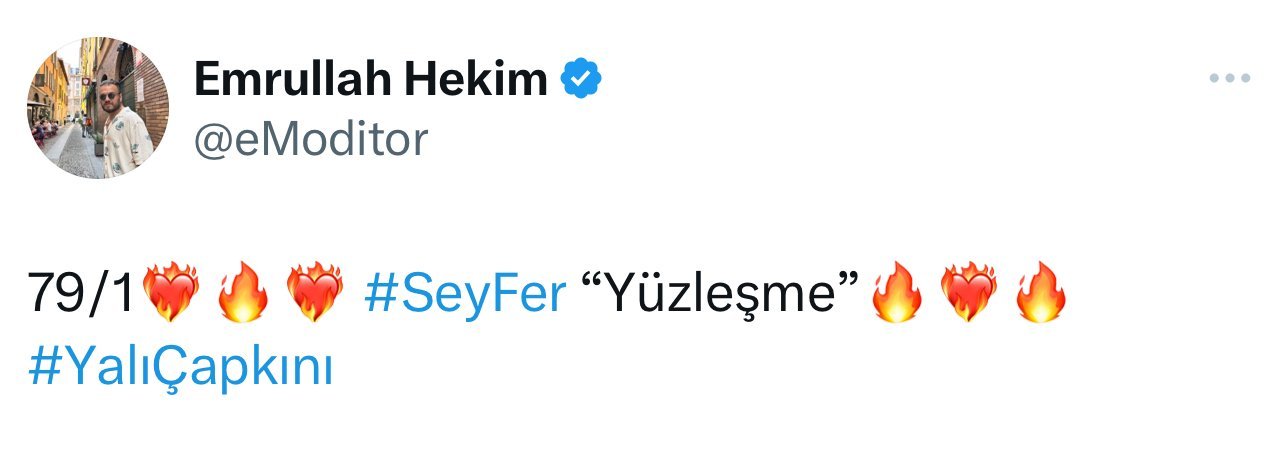Click the "79/1" text in the tweet
1284x472 pixels.
82,295
